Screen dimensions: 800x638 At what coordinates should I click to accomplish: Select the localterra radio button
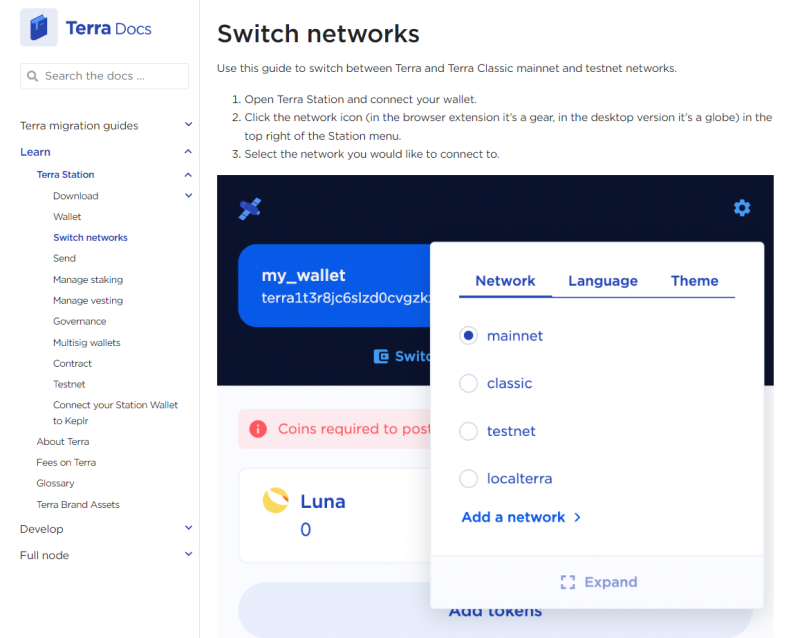pos(468,479)
